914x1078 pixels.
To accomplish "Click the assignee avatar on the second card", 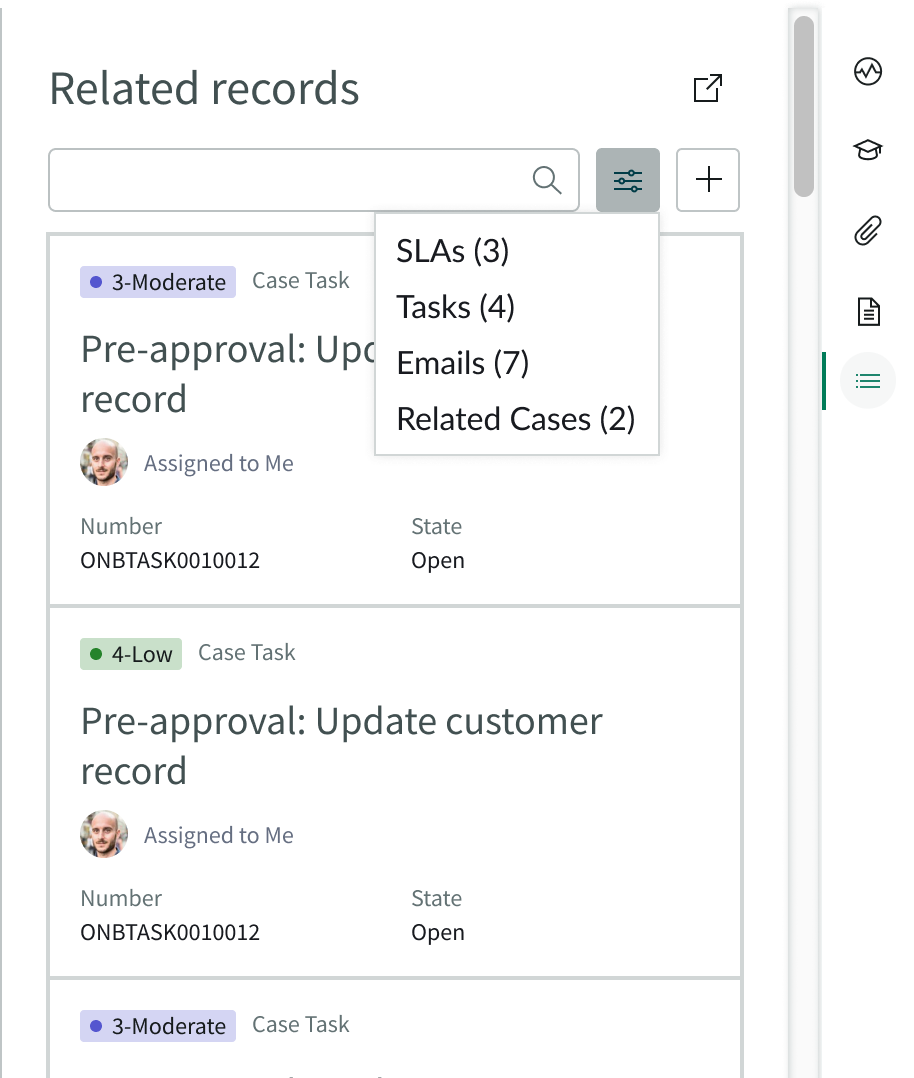I will click(x=104, y=834).
